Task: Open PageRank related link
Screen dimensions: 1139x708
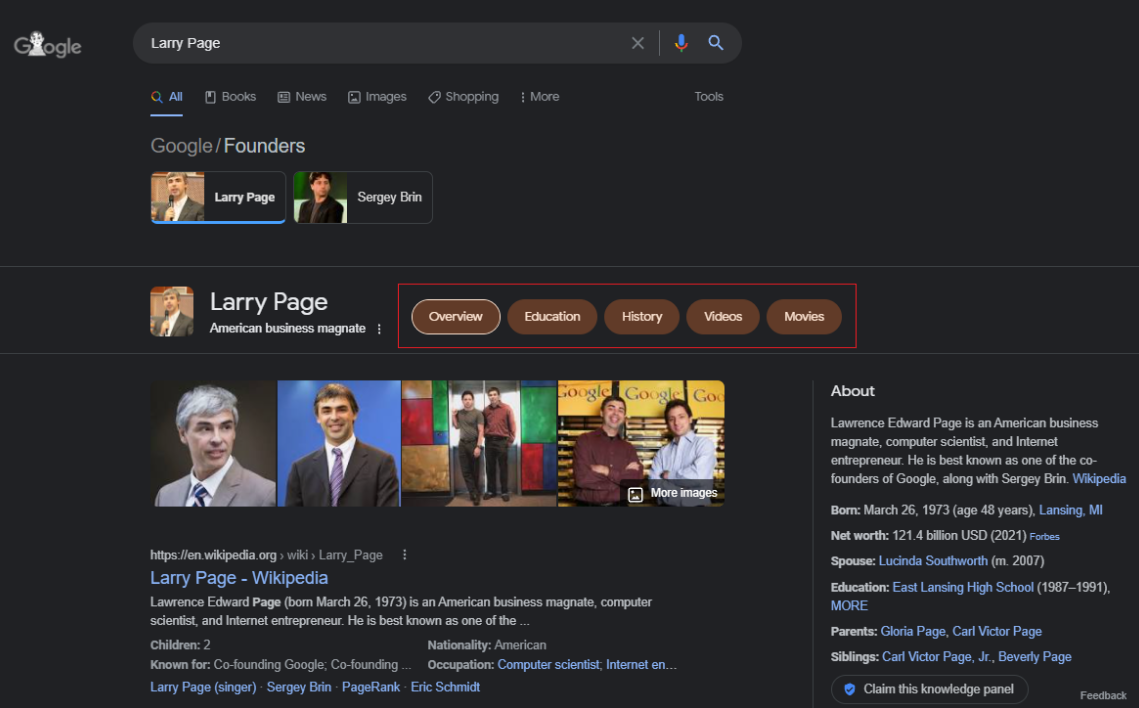Action: 370,687
